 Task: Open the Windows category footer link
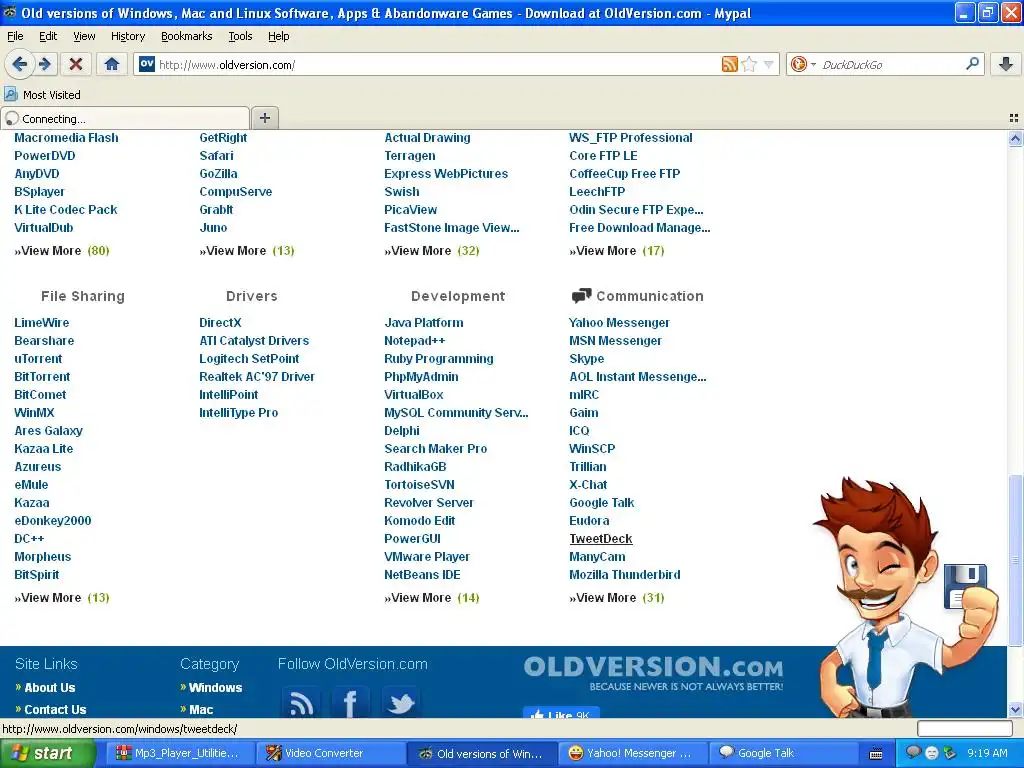[215, 688]
